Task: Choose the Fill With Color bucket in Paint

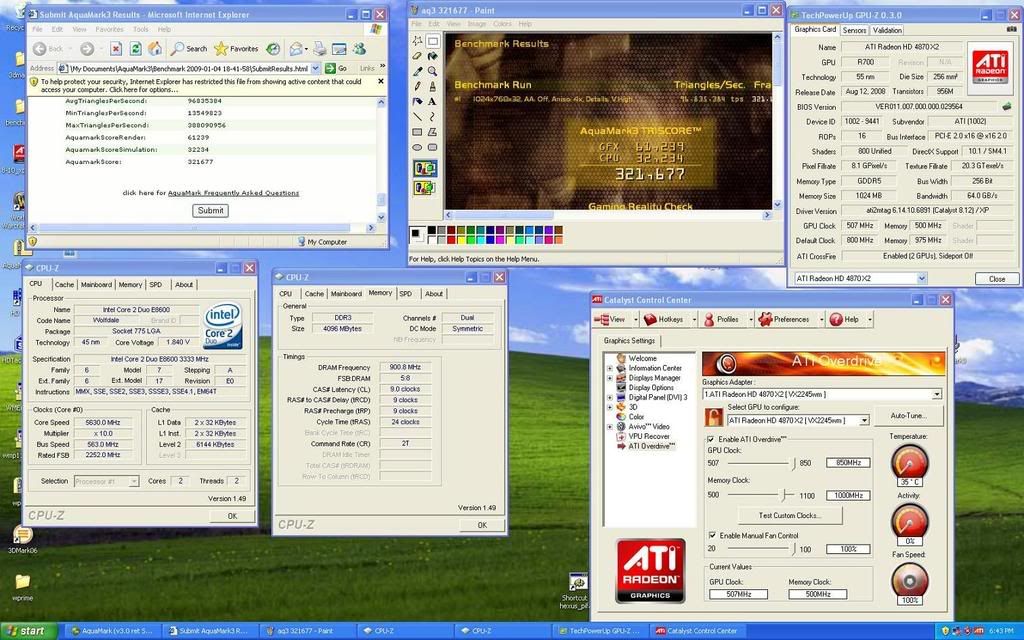Action: coord(432,56)
